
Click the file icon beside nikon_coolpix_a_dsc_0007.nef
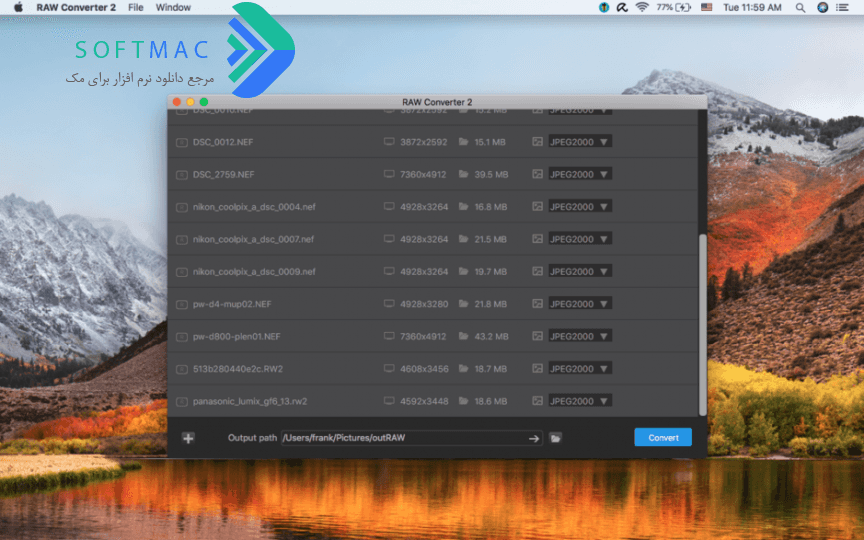point(182,240)
